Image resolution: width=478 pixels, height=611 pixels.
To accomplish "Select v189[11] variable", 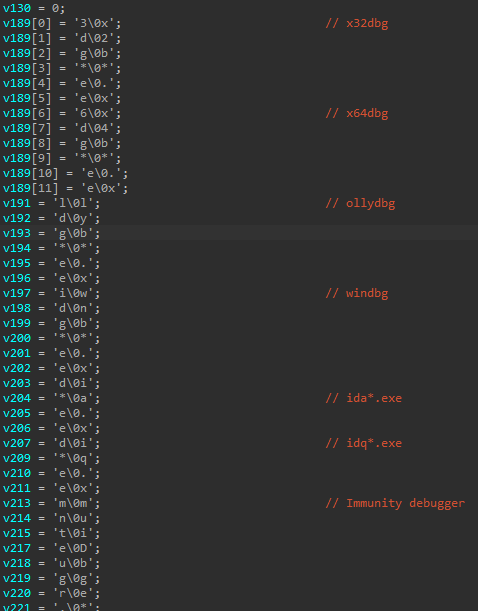I will click(31, 189).
